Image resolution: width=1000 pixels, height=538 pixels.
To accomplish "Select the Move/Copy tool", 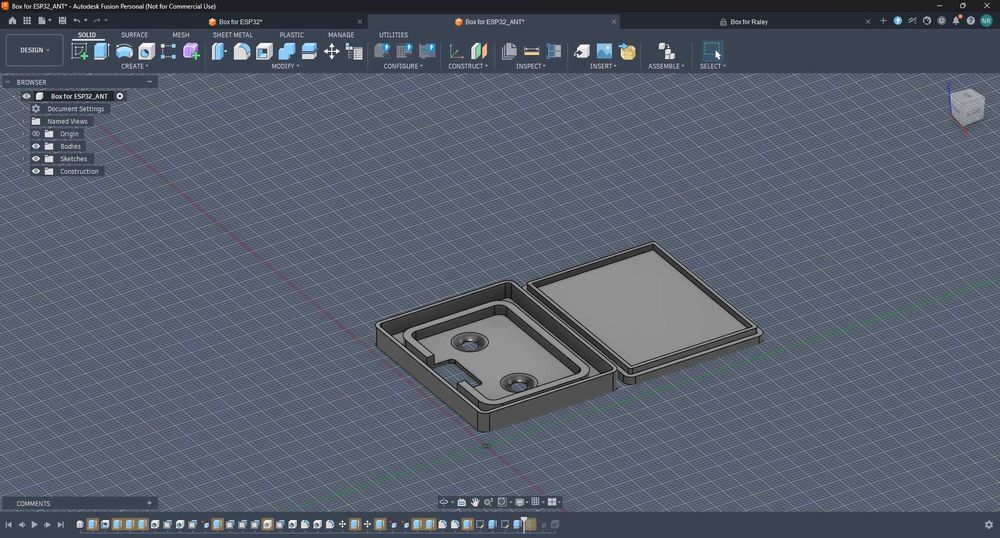I will coord(332,52).
